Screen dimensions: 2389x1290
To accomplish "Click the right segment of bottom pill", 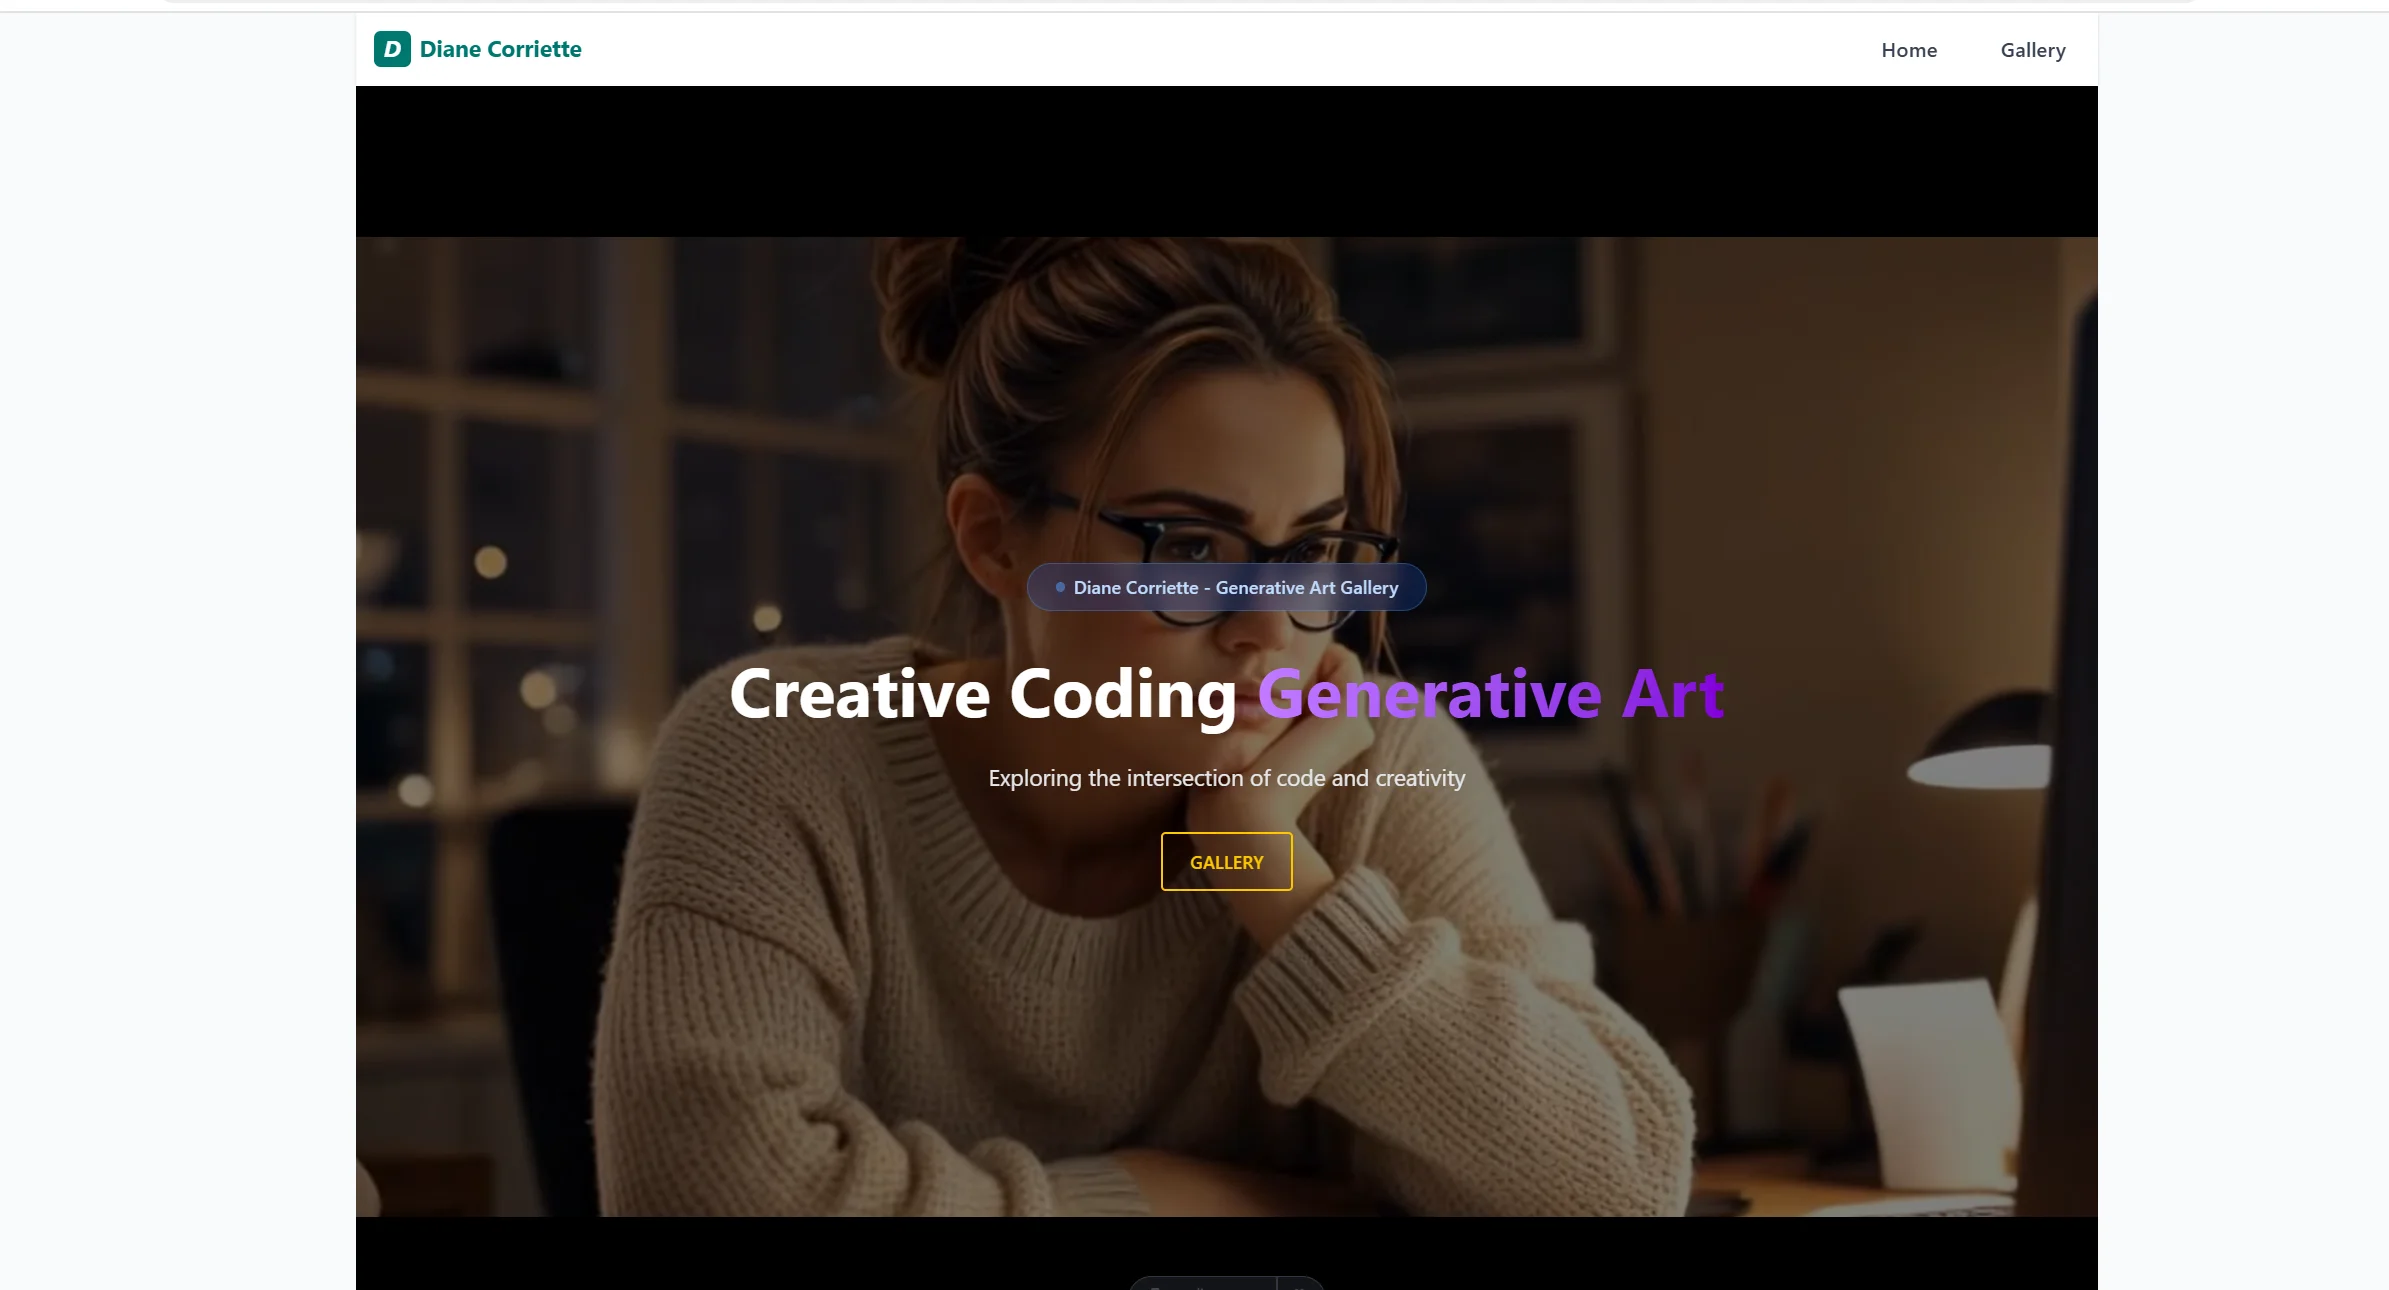I will [x=1301, y=1283].
